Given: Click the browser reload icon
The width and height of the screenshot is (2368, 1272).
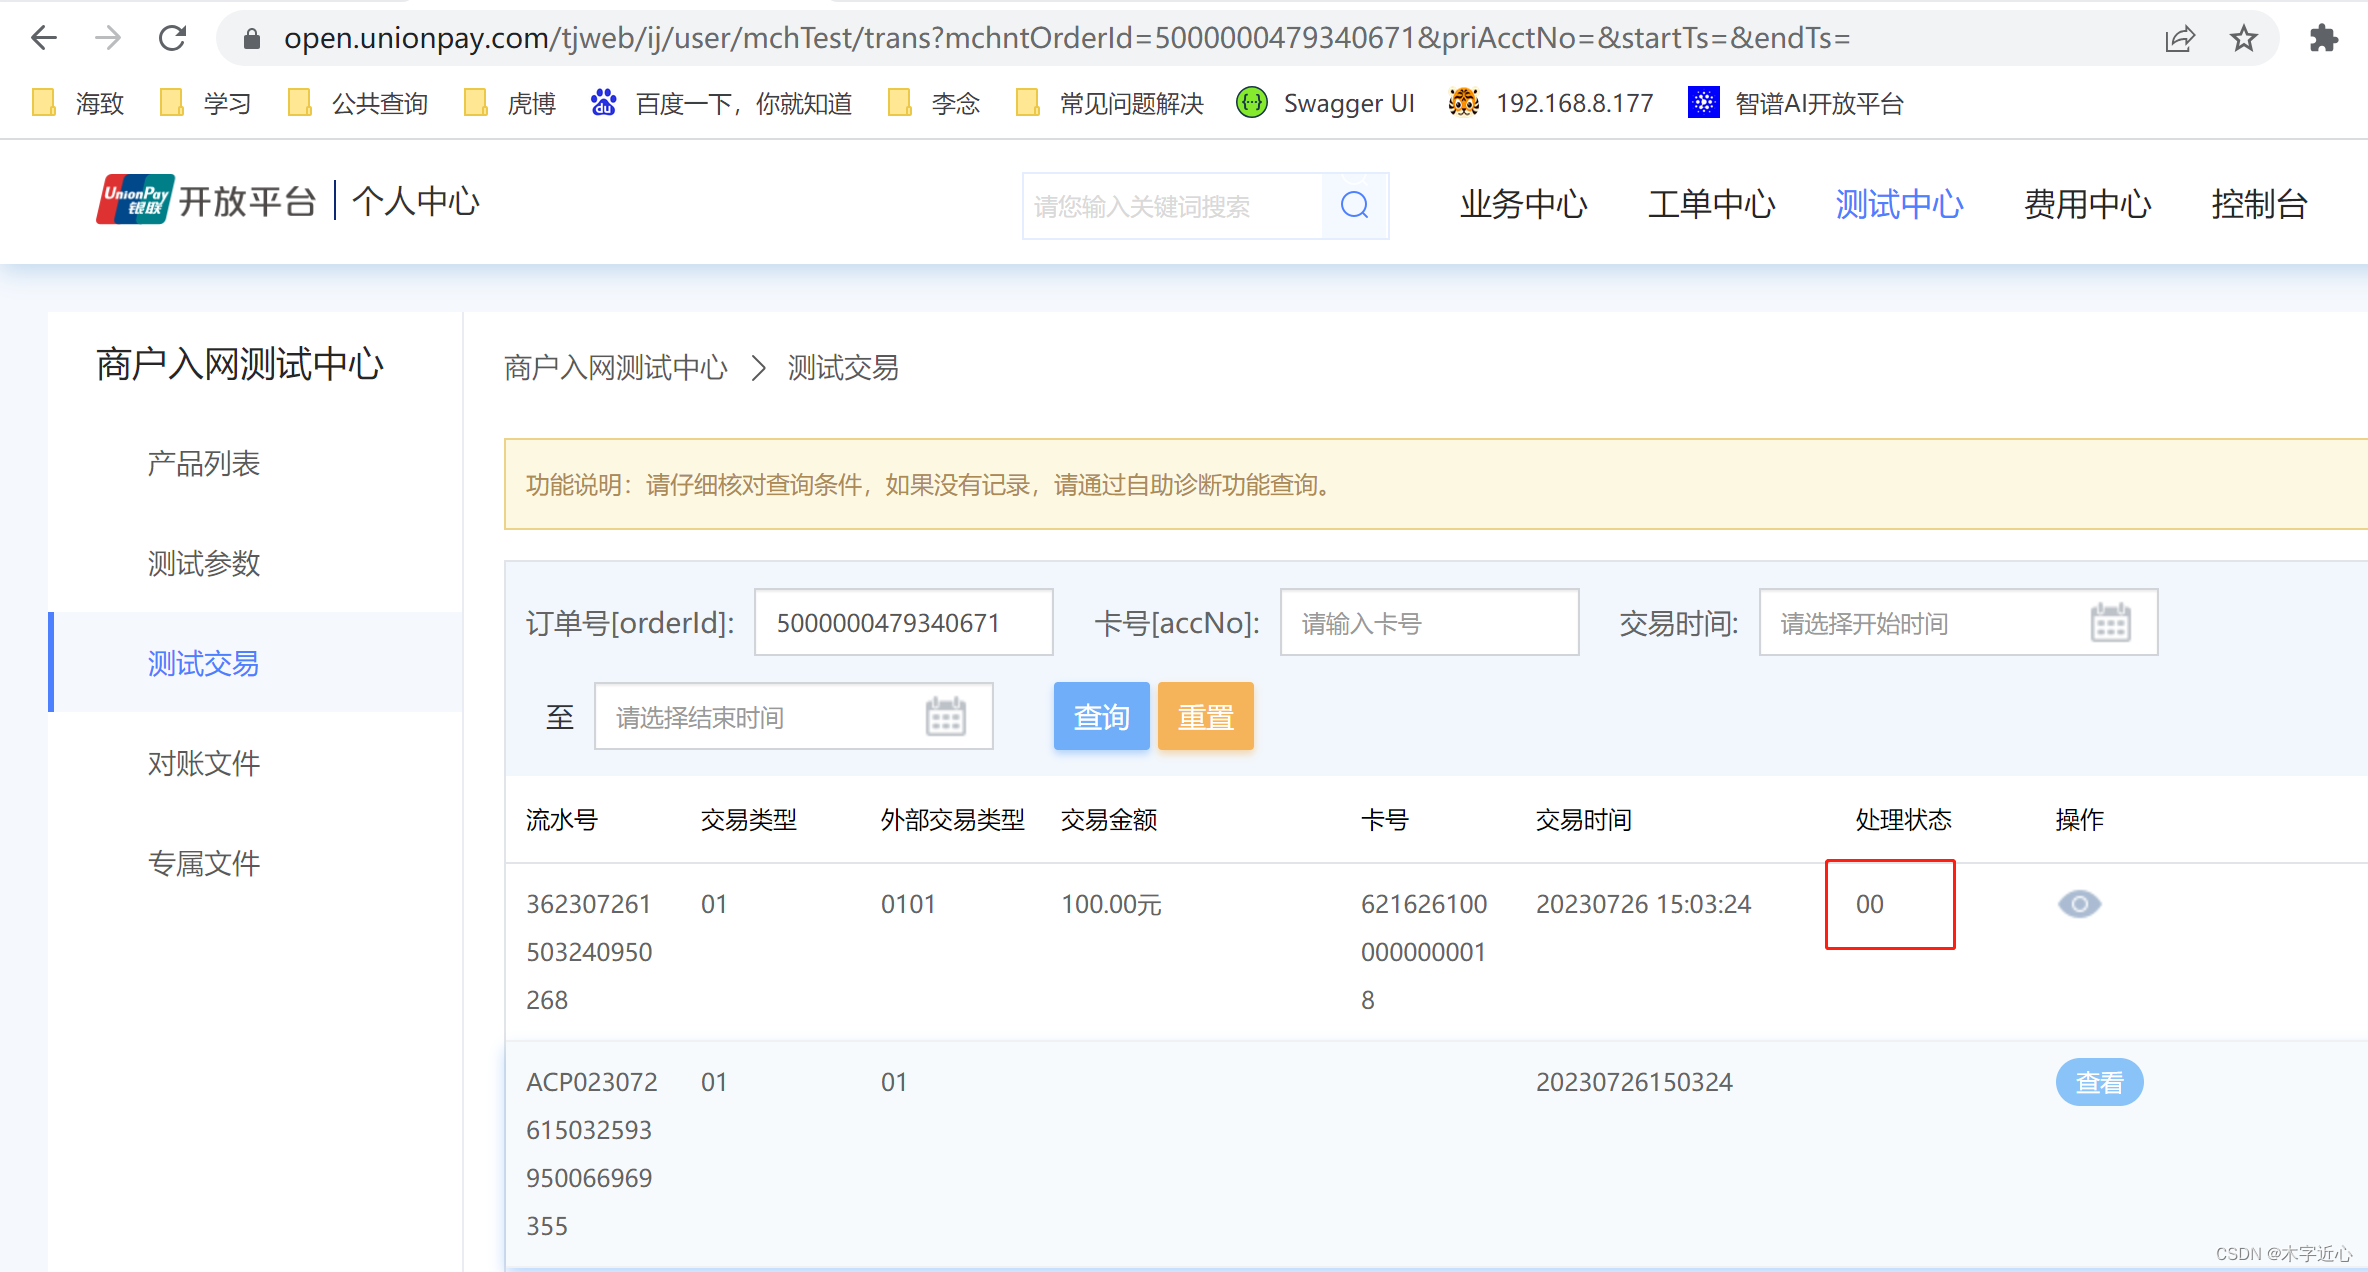Looking at the screenshot, I should (173, 38).
